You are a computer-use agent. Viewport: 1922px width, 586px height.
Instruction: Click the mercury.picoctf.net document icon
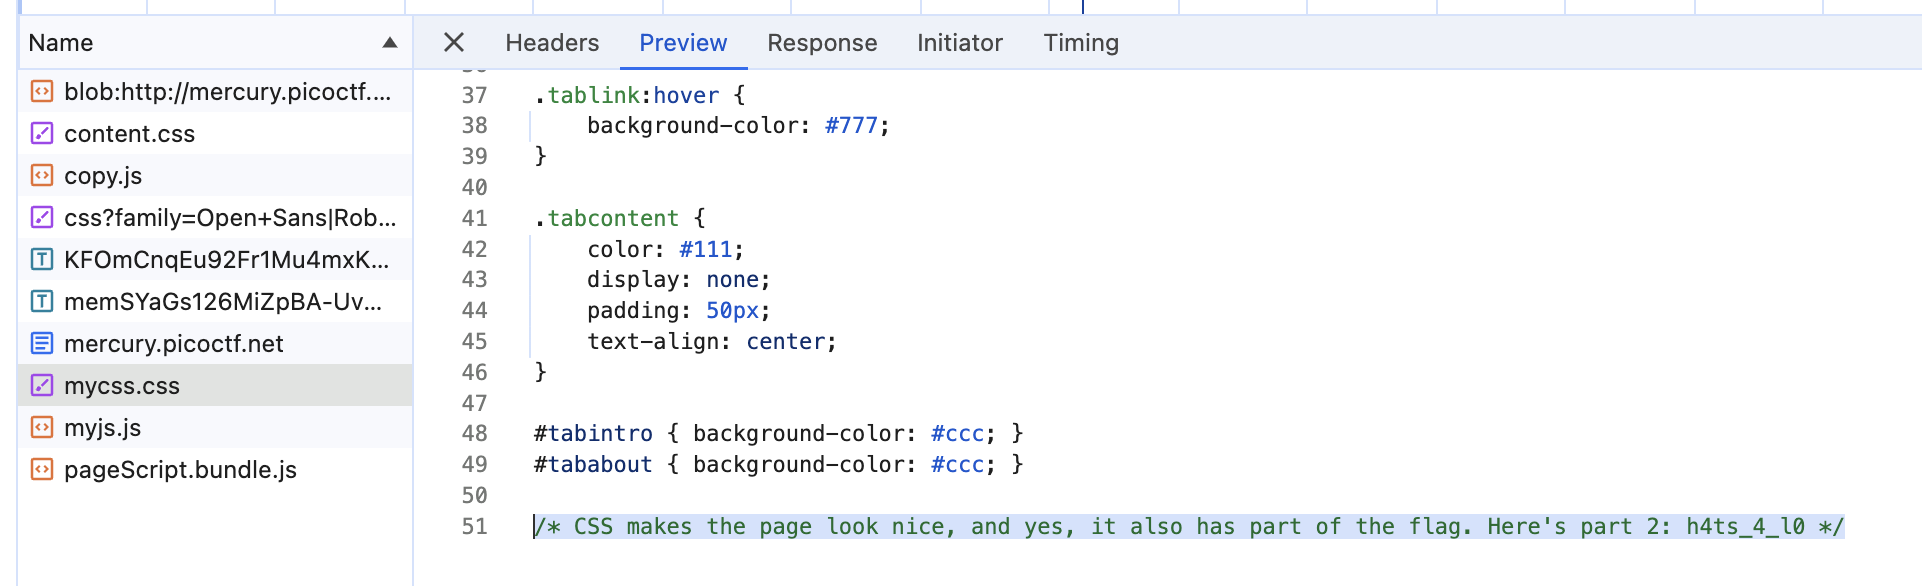pyautogui.click(x=41, y=344)
